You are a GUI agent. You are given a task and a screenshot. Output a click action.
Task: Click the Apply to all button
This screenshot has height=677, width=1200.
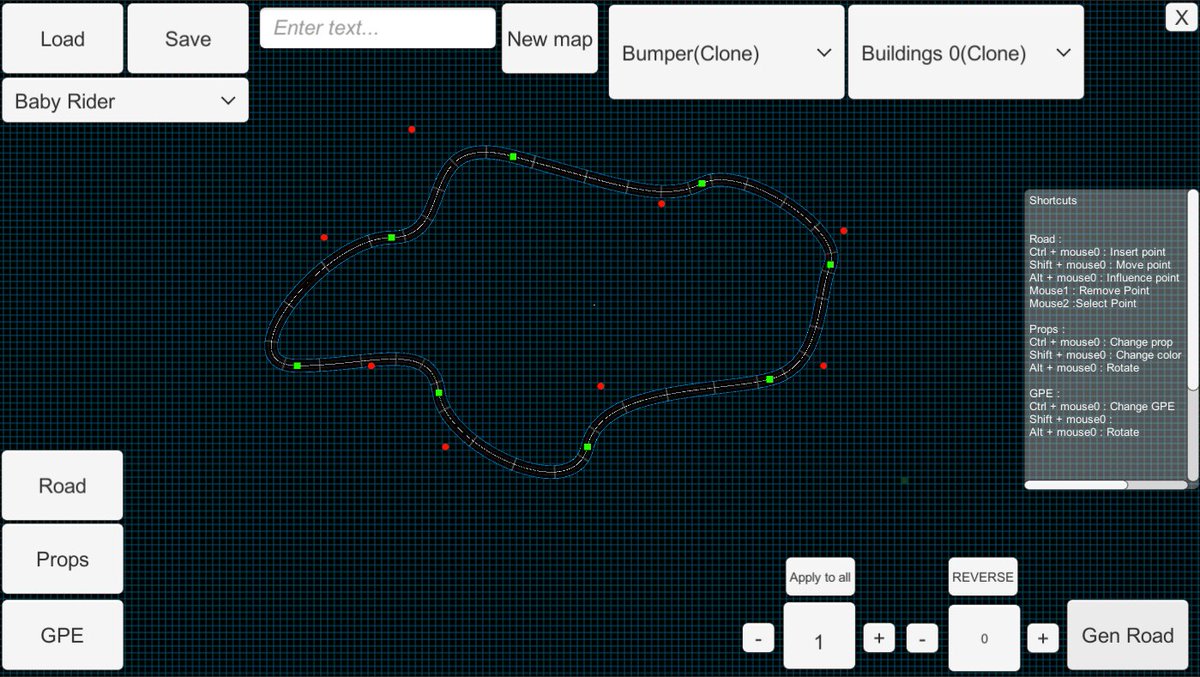click(820, 577)
